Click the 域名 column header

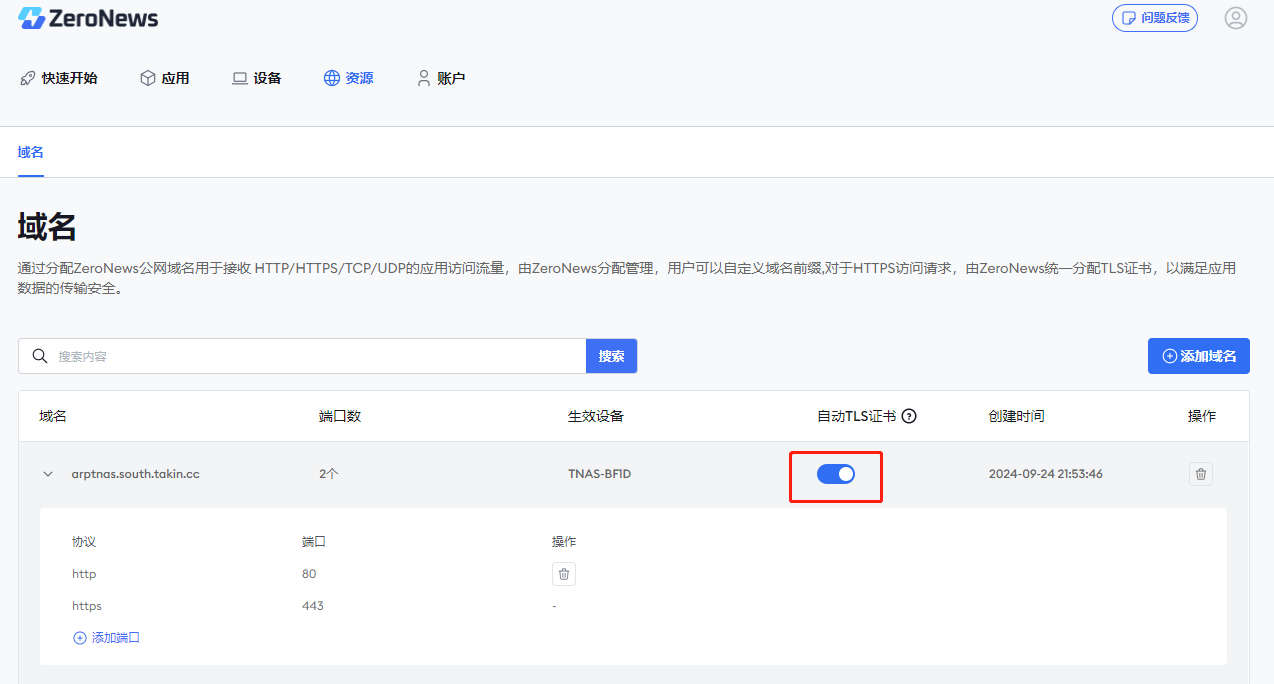pyautogui.click(x=53, y=416)
